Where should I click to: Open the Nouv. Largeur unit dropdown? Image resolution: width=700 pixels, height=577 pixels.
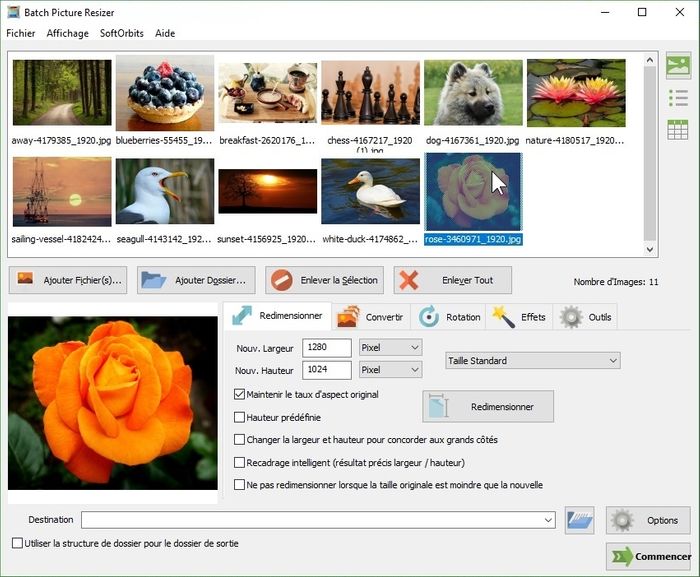[x=391, y=347]
